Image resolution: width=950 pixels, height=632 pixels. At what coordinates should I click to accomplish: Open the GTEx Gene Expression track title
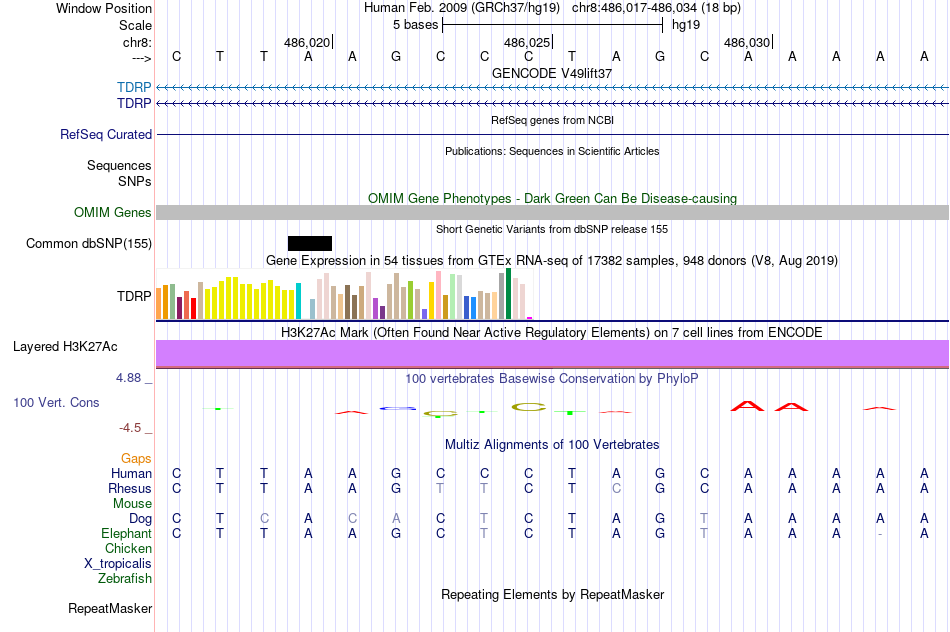tap(552, 261)
